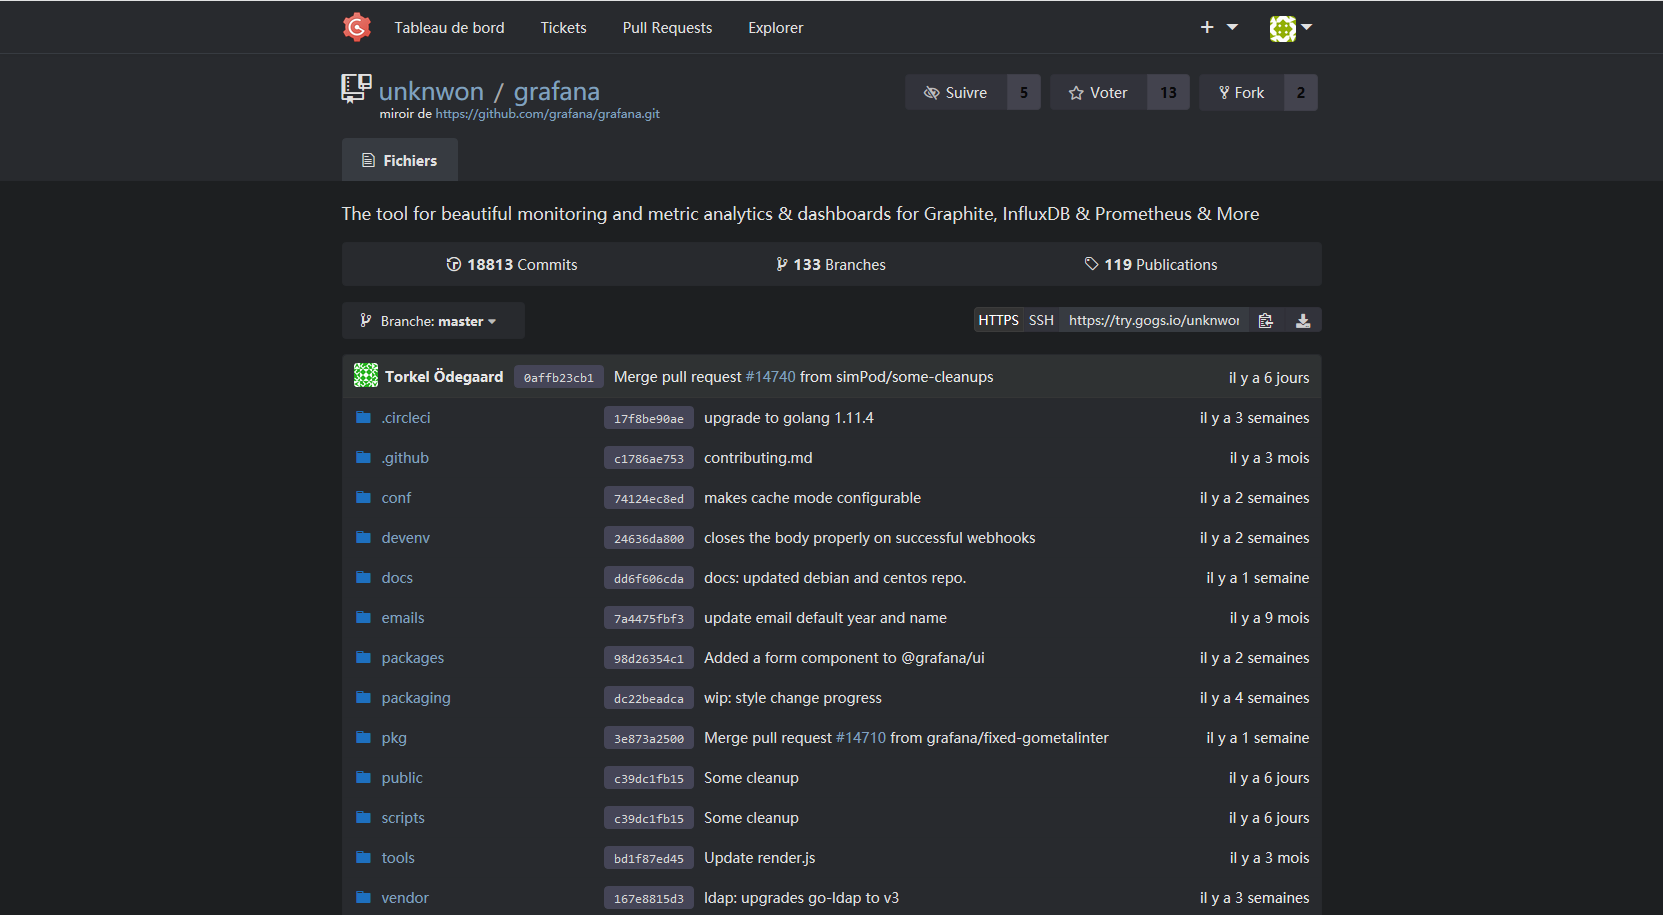This screenshot has width=1663, height=915.
Task: Copy the repository URL to clipboard
Action: (1265, 320)
